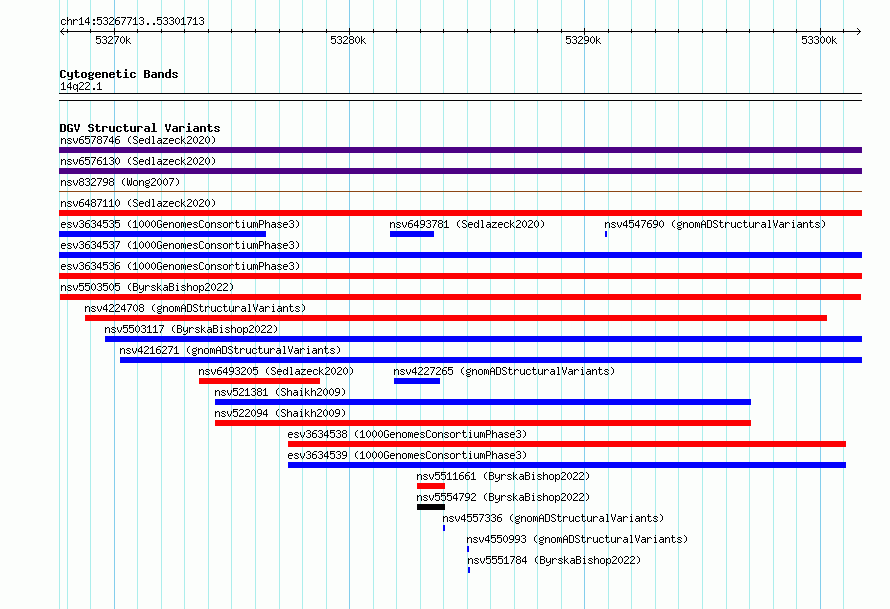Viewport: 890px width, 609px height.
Task: Select the esv3634539 blue variant bar
Action: pos(567,465)
